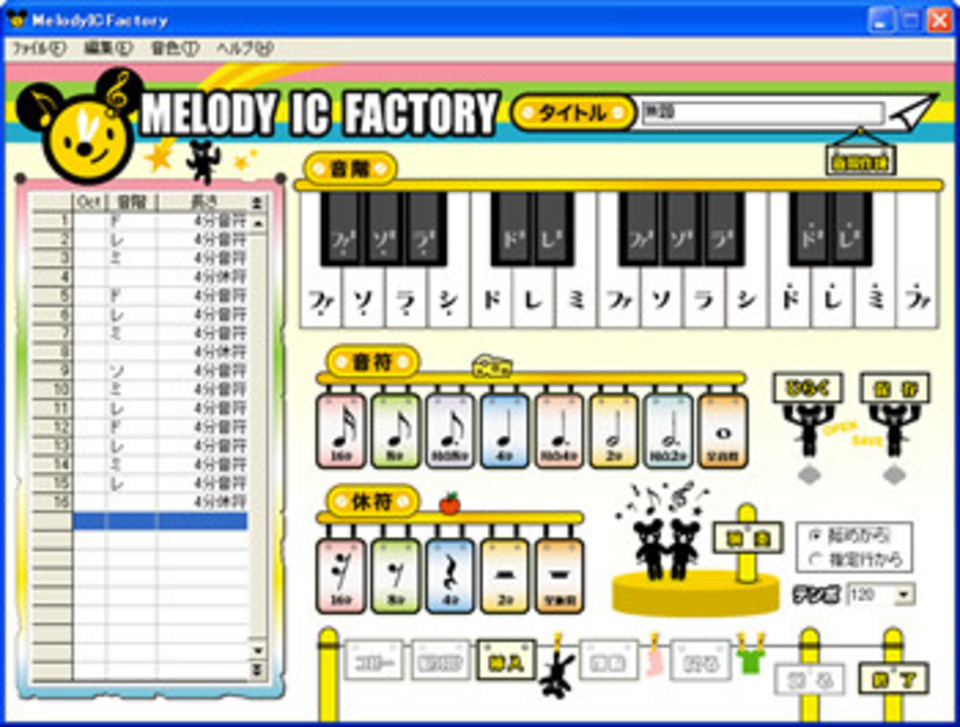Open the ヘルプ(H) menu
The width and height of the screenshot is (960, 727).
pyautogui.click(x=245, y=48)
